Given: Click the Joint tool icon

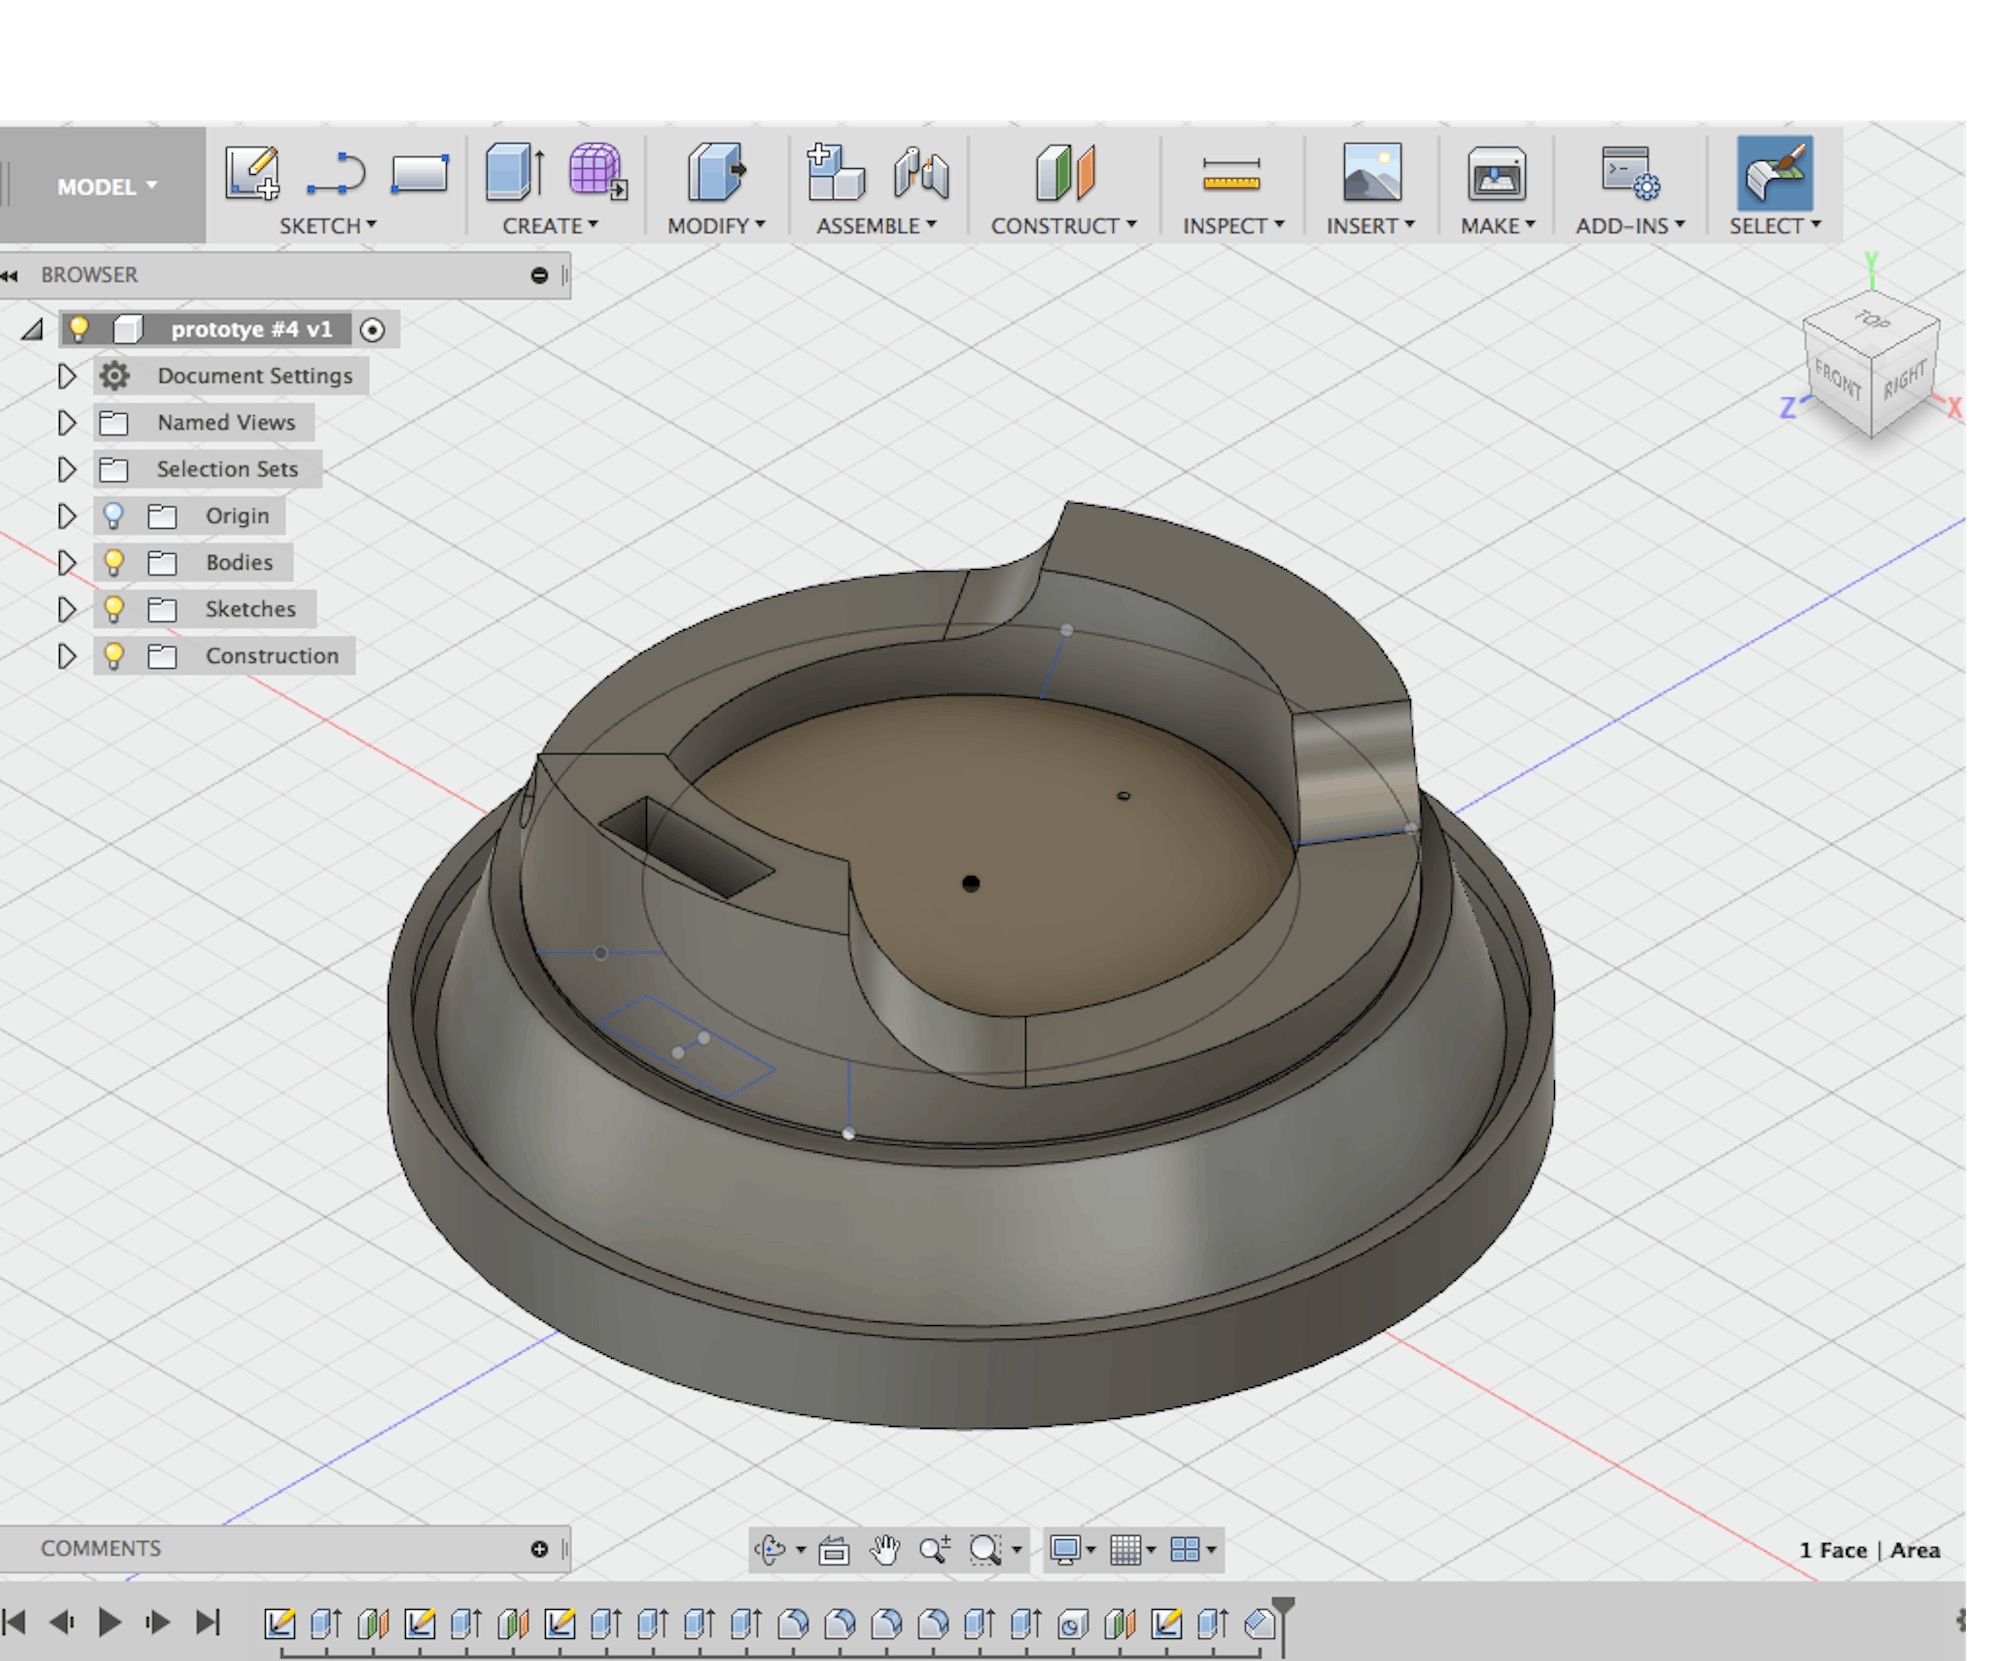Looking at the screenshot, I should click(x=921, y=172).
